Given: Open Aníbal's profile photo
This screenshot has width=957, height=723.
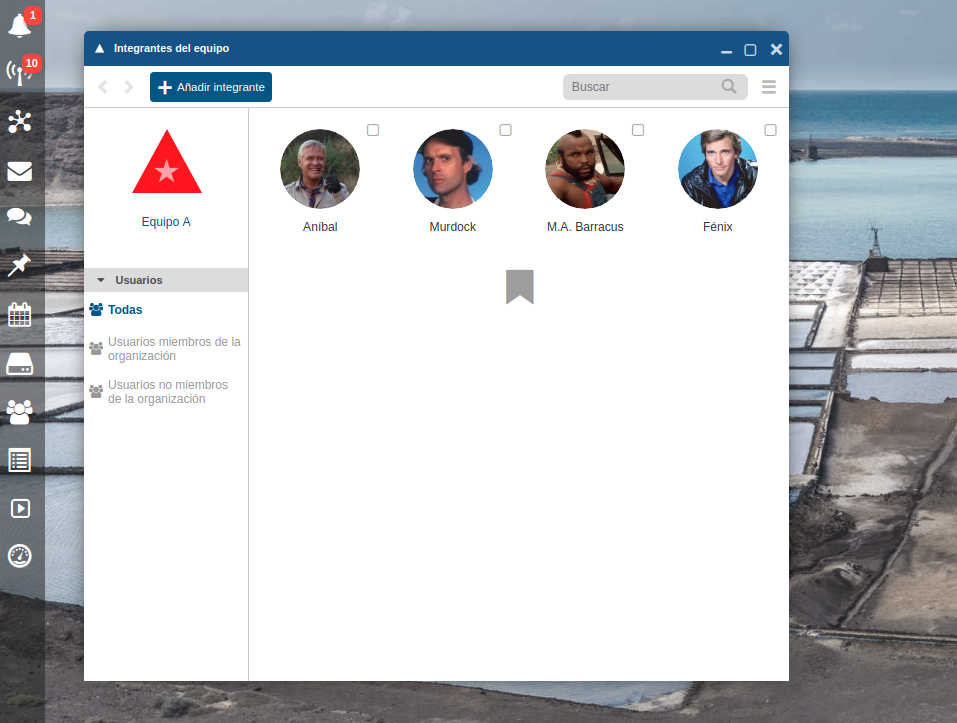Looking at the screenshot, I should pyautogui.click(x=320, y=168).
